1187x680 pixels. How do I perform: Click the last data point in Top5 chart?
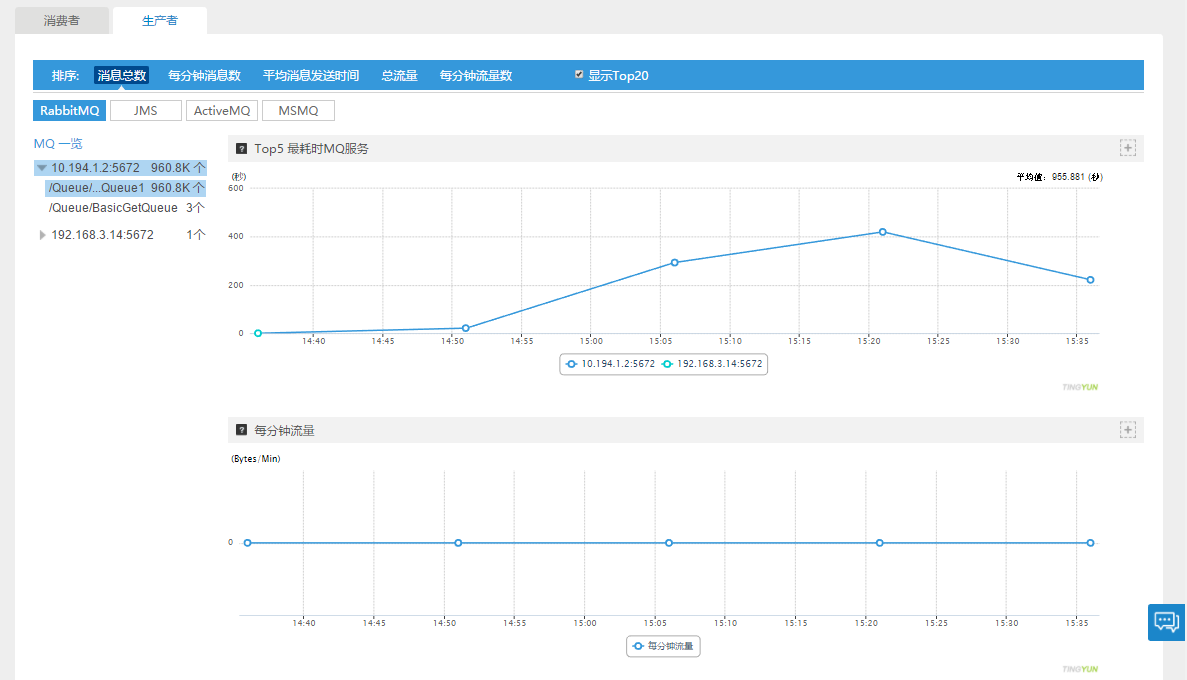(1090, 280)
